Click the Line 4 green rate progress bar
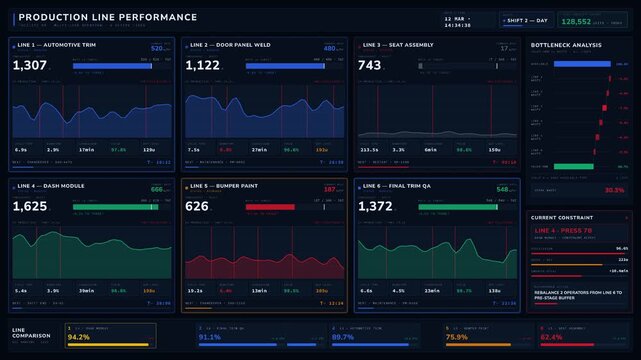 point(115,207)
